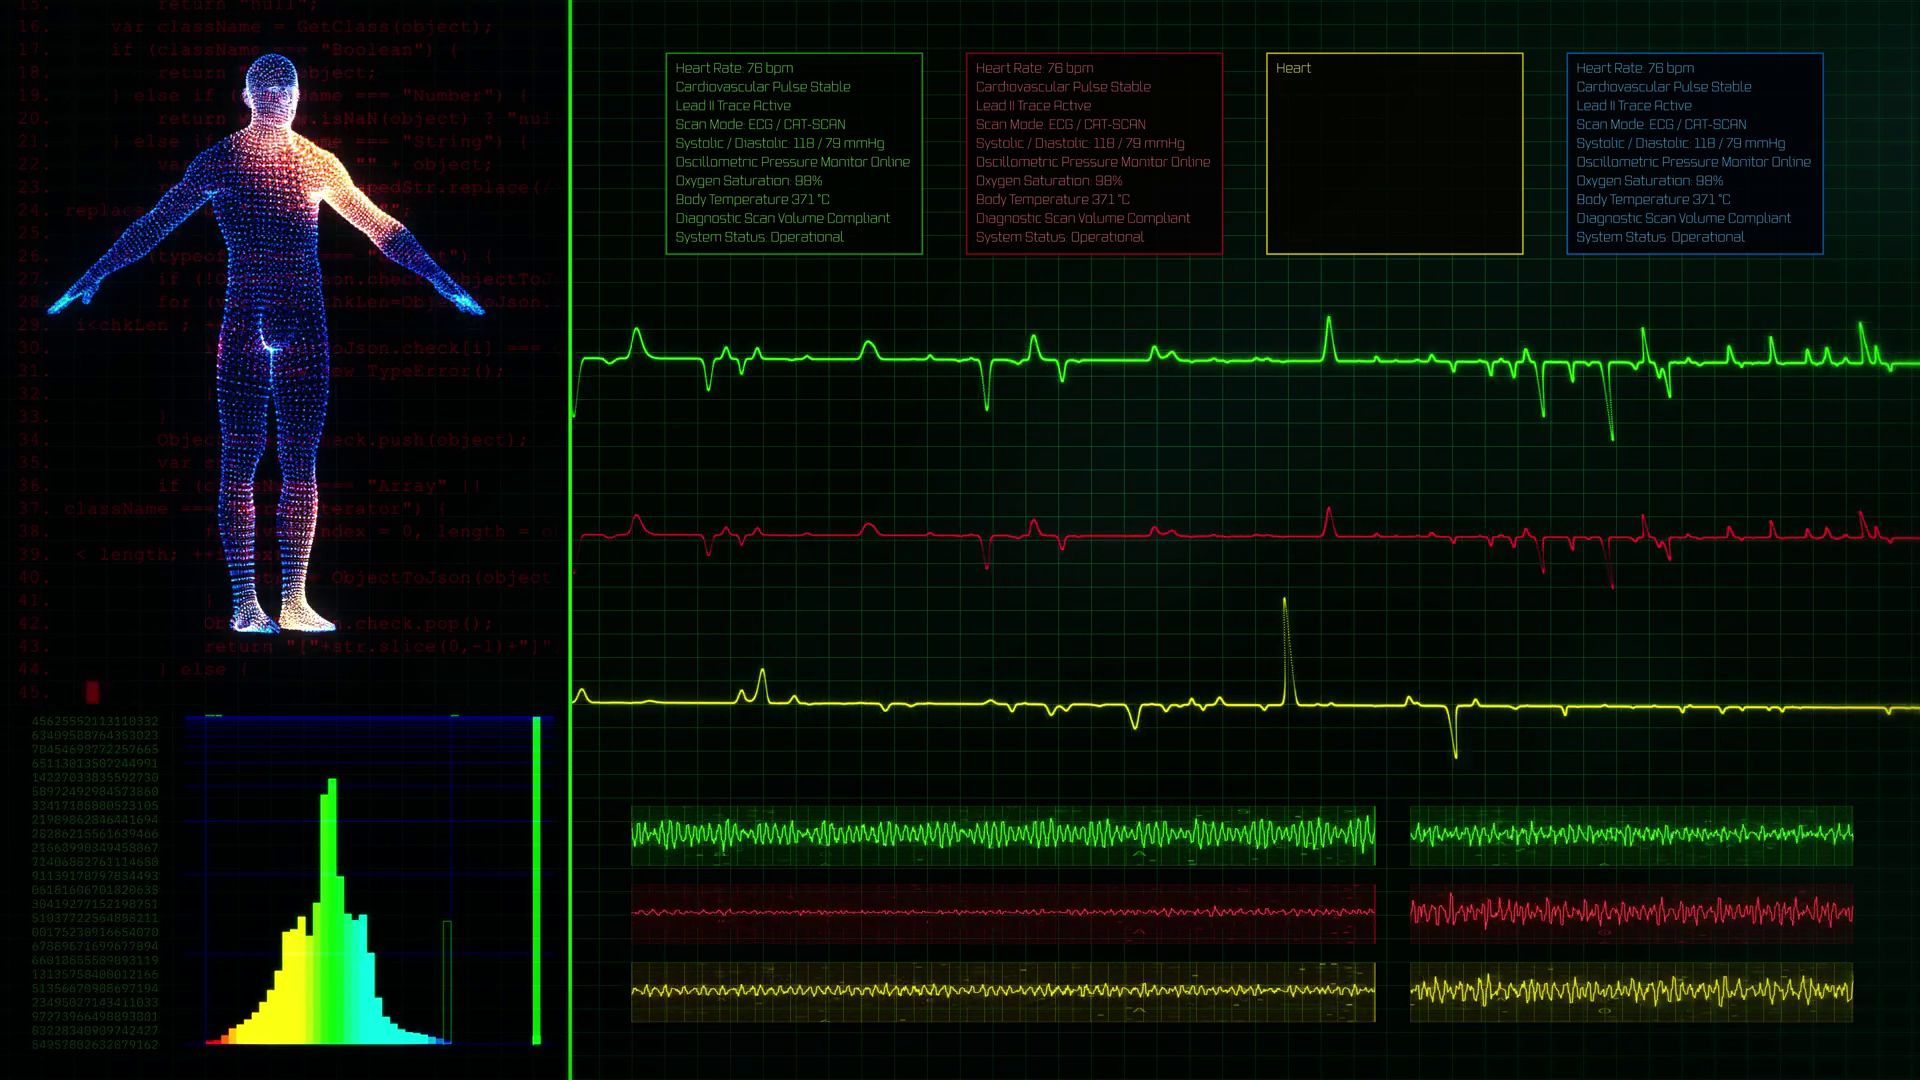Image resolution: width=1920 pixels, height=1080 pixels.
Task: Select the small green waveform strip
Action: pos(1630,834)
